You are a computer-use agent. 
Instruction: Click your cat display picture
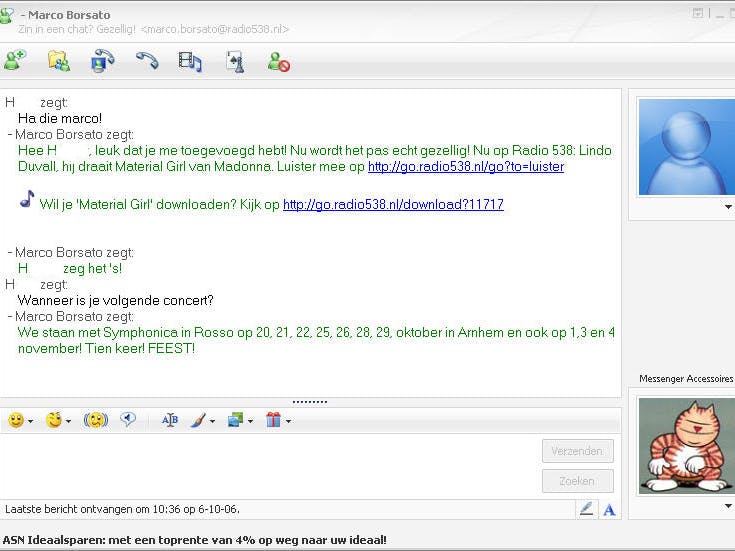click(x=687, y=445)
